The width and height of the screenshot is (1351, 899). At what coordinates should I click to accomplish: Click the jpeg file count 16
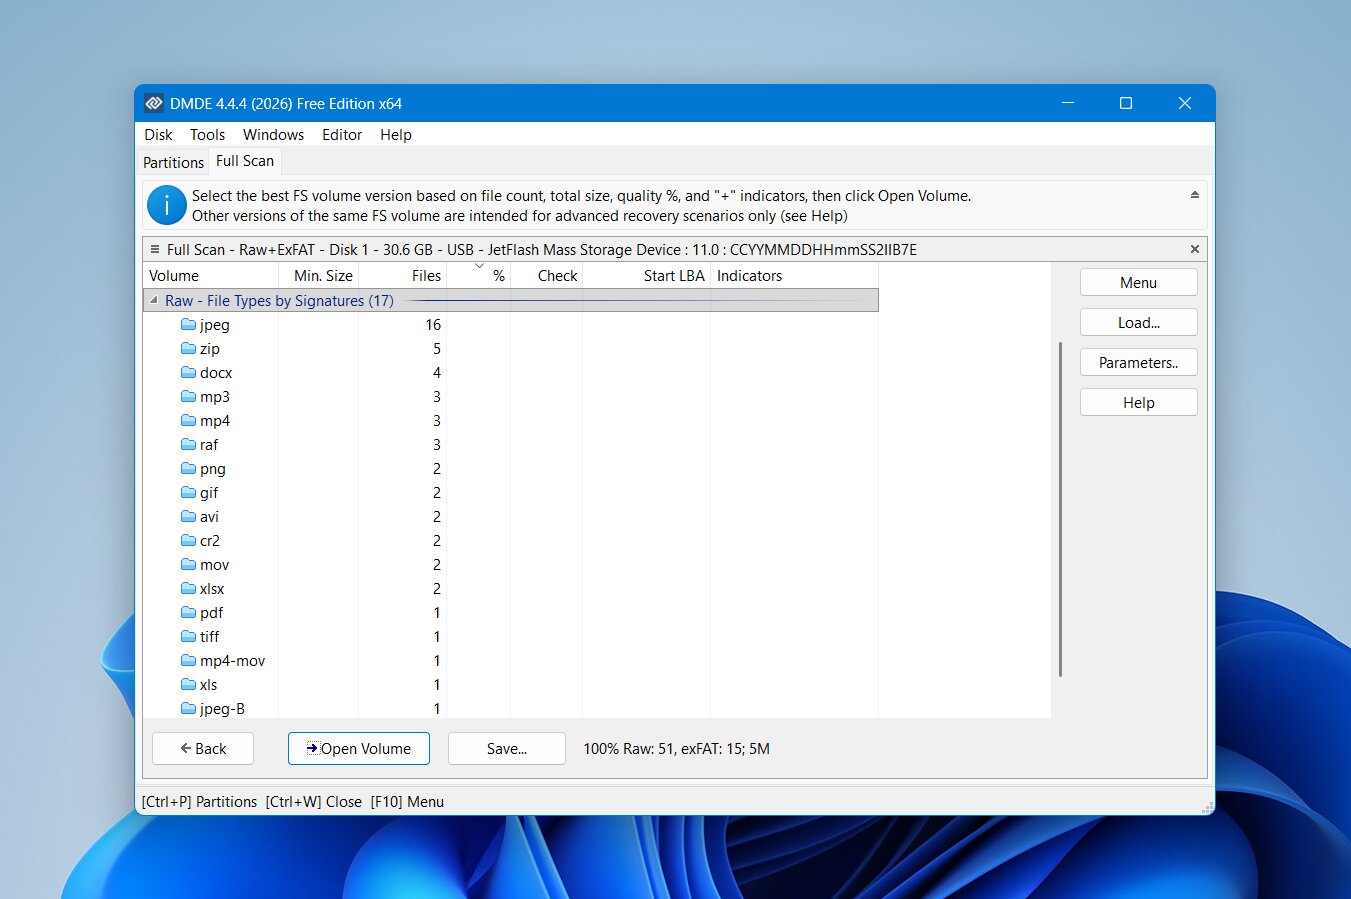(x=432, y=324)
